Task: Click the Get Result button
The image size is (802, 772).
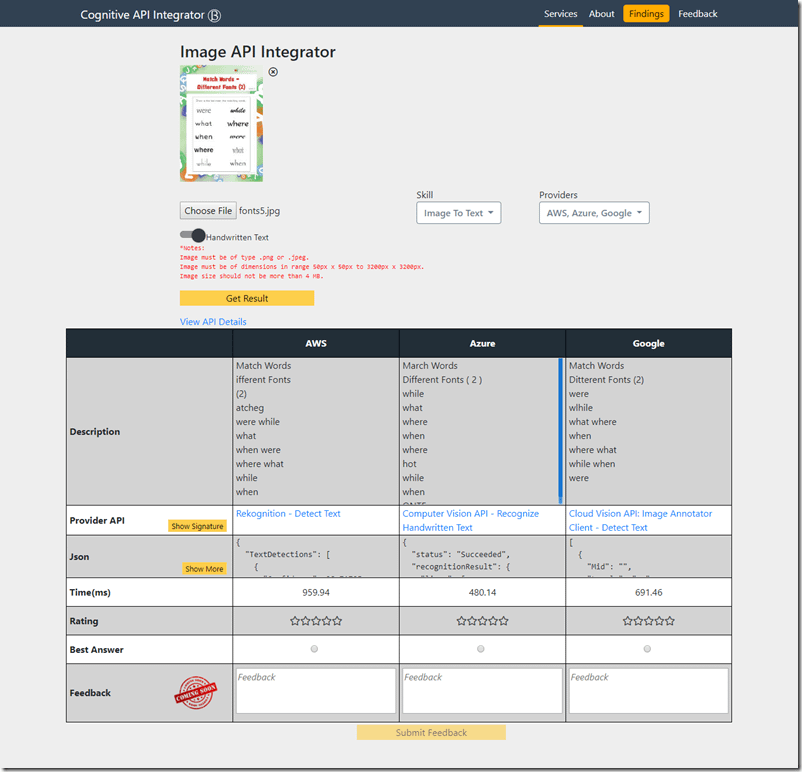Action: pos(247,298)
